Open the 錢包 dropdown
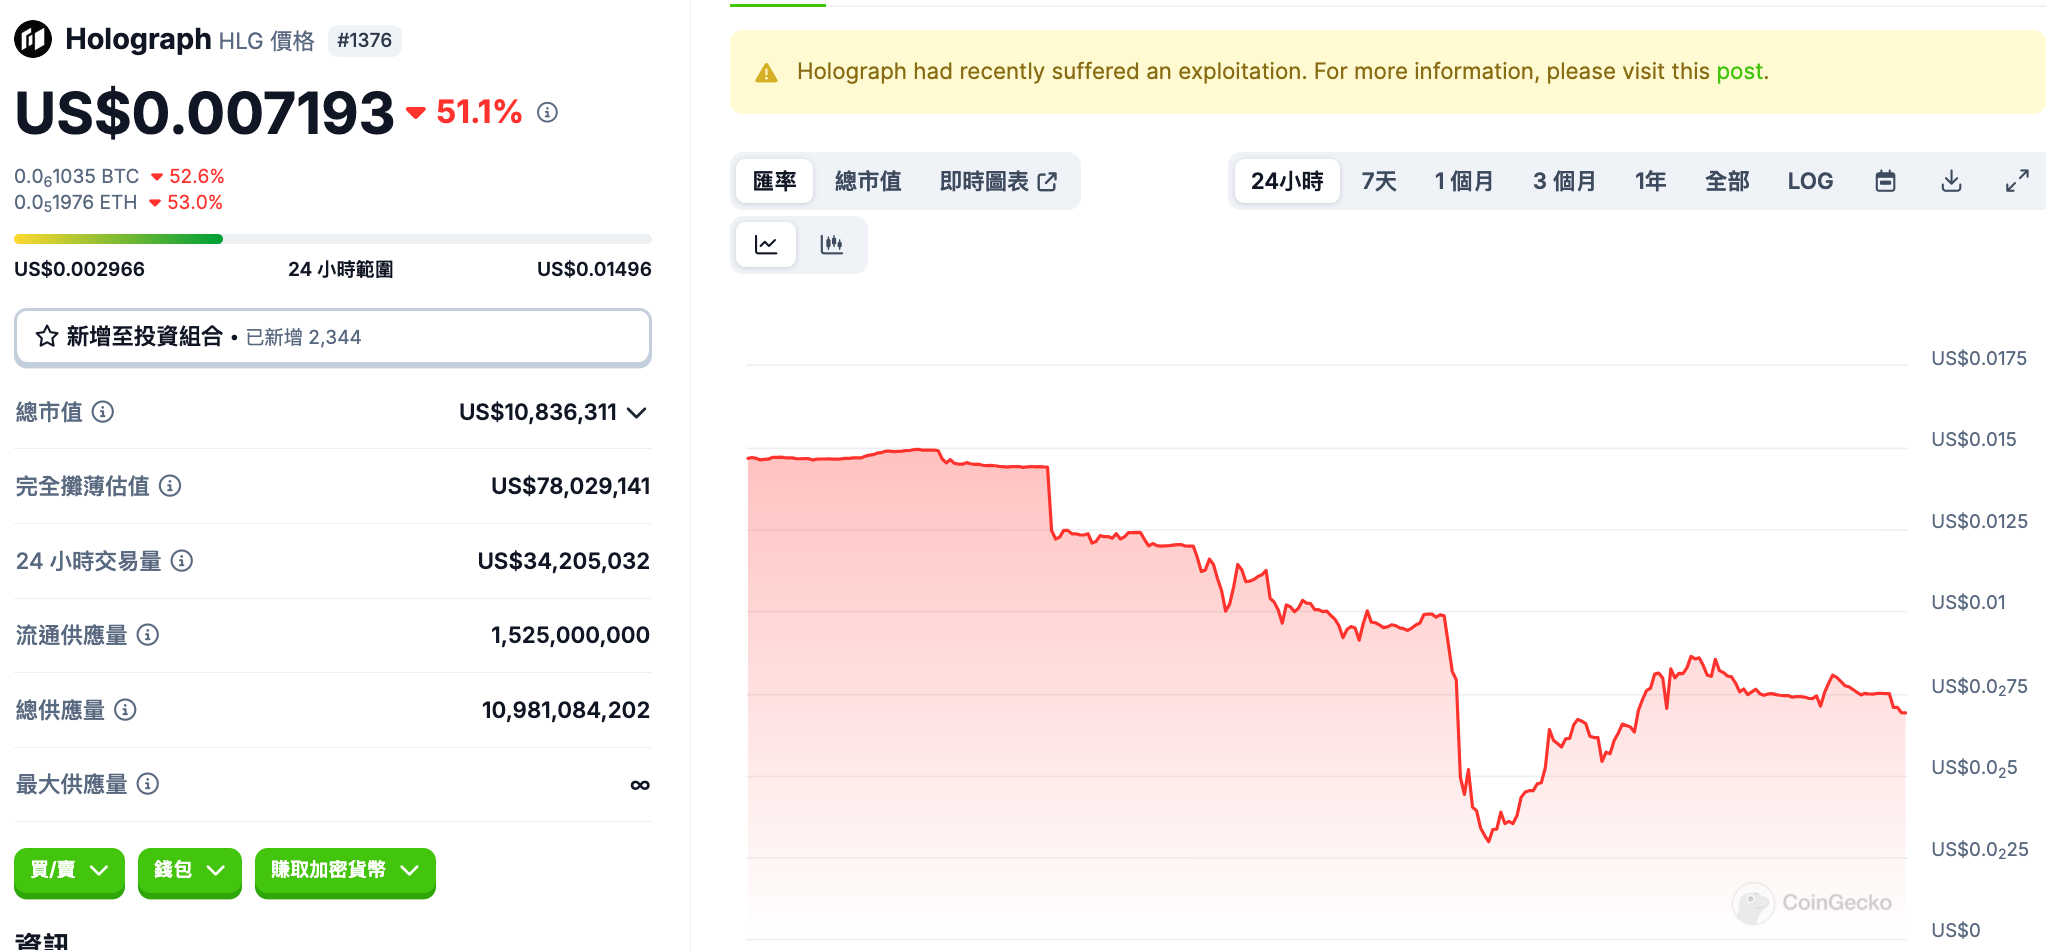This screenshot has height=950, width=2066. click(189, 870)
